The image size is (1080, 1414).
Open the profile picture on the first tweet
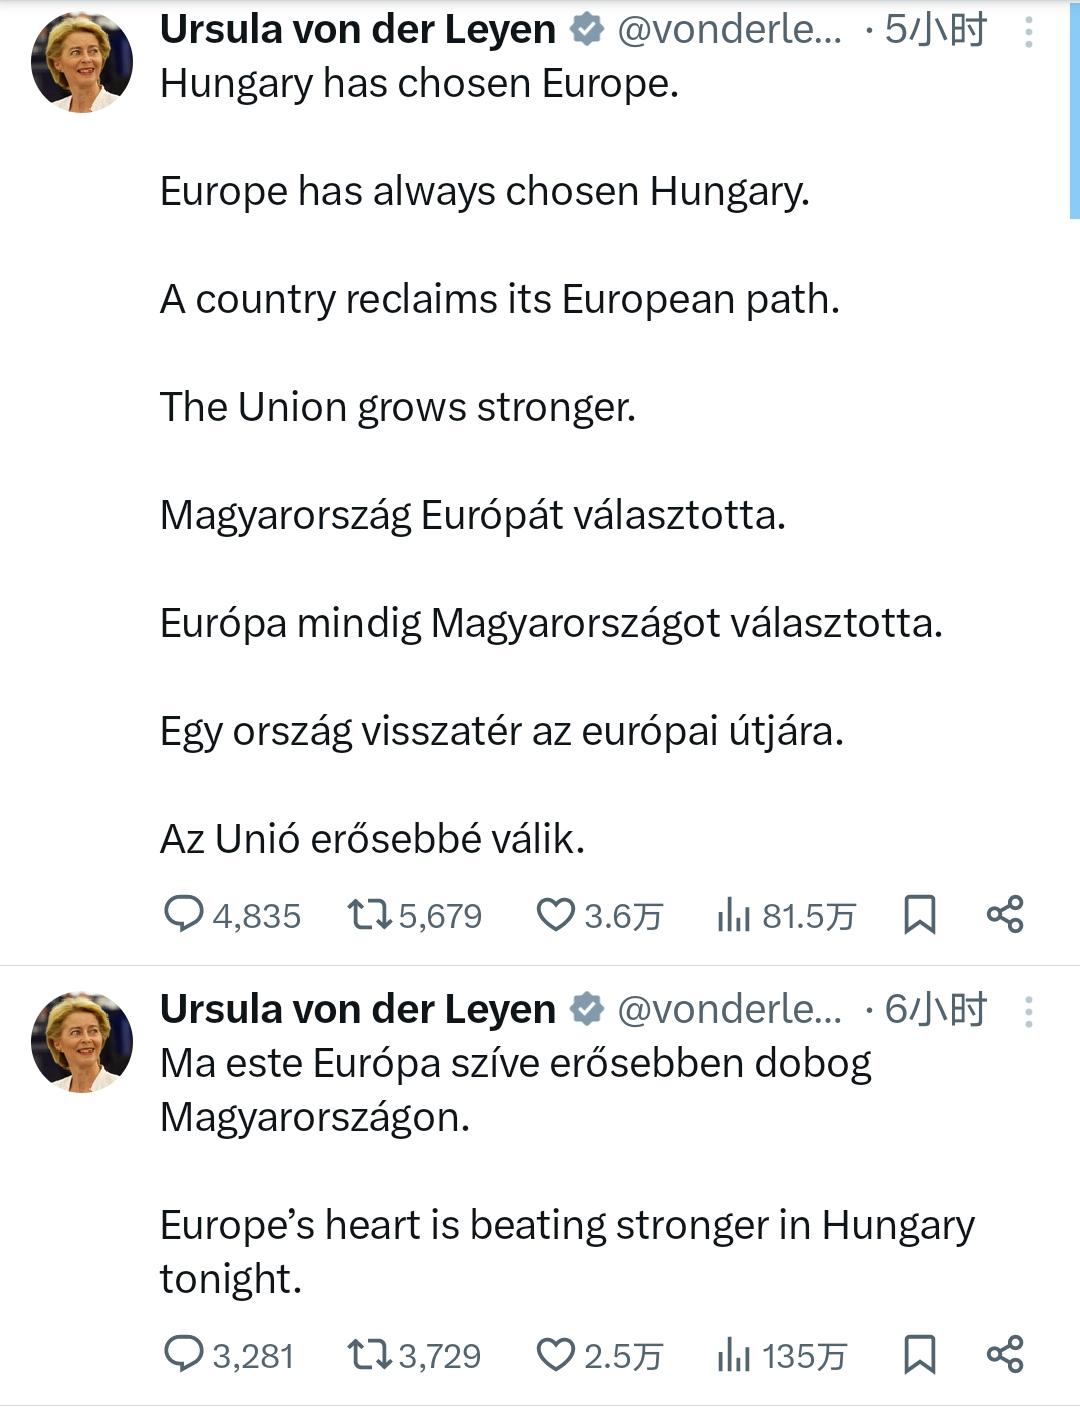(x=82, y=62)
